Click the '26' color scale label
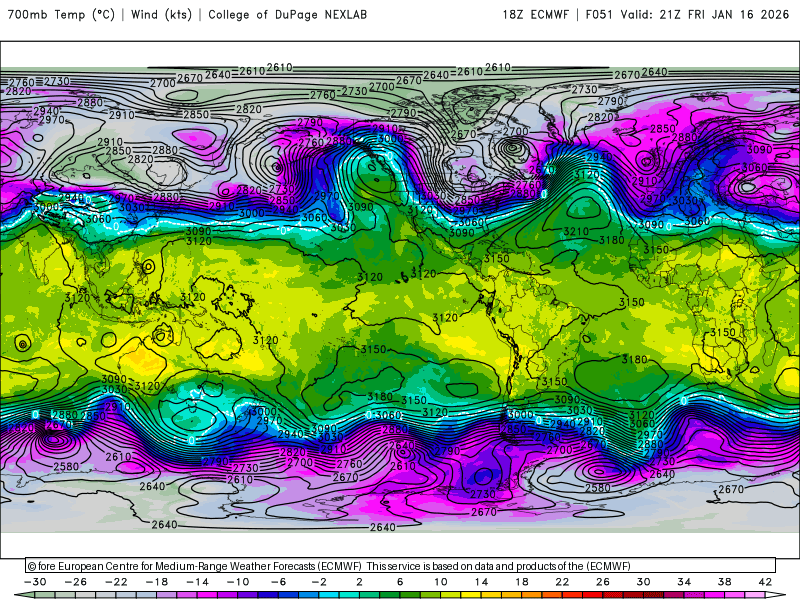 click(603, 582)
